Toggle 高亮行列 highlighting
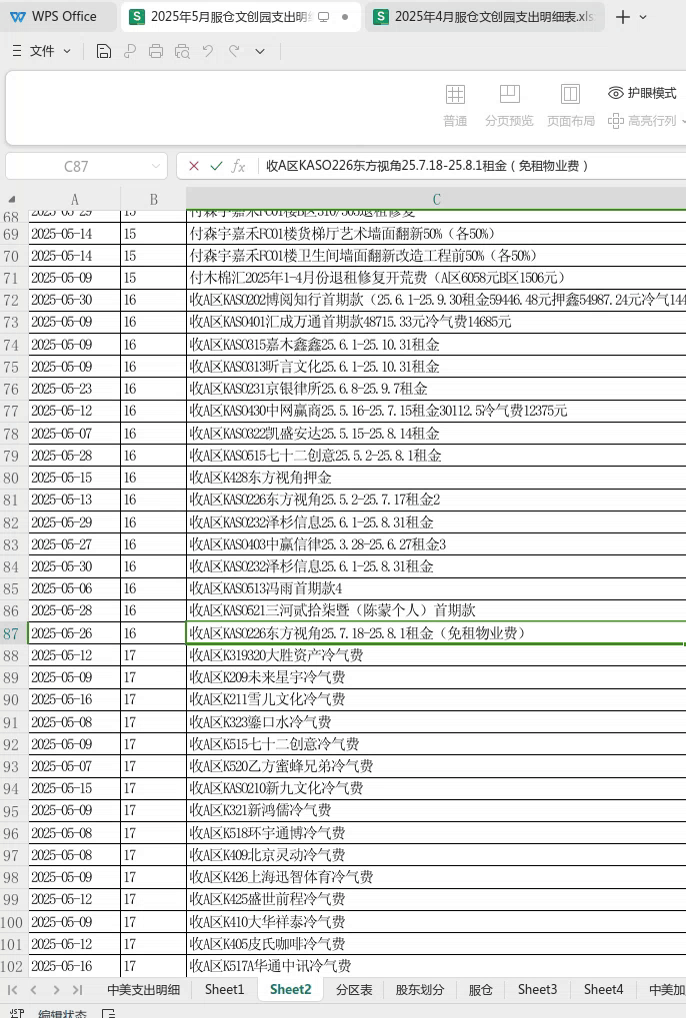Image resolution: width=686 pixels, height=1018 pixels. [x=642, y=121]
